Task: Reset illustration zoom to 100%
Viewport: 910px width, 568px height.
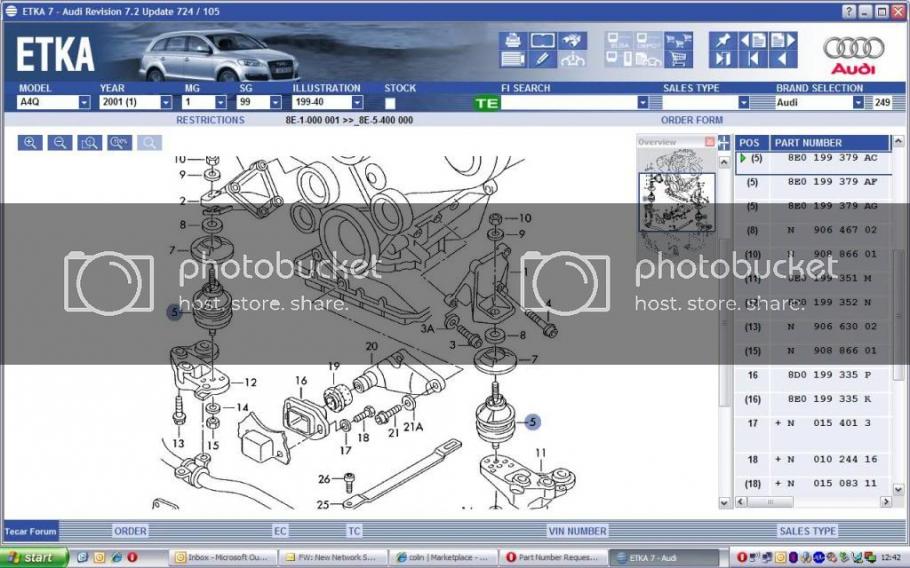Action: [x=120, y=143]
